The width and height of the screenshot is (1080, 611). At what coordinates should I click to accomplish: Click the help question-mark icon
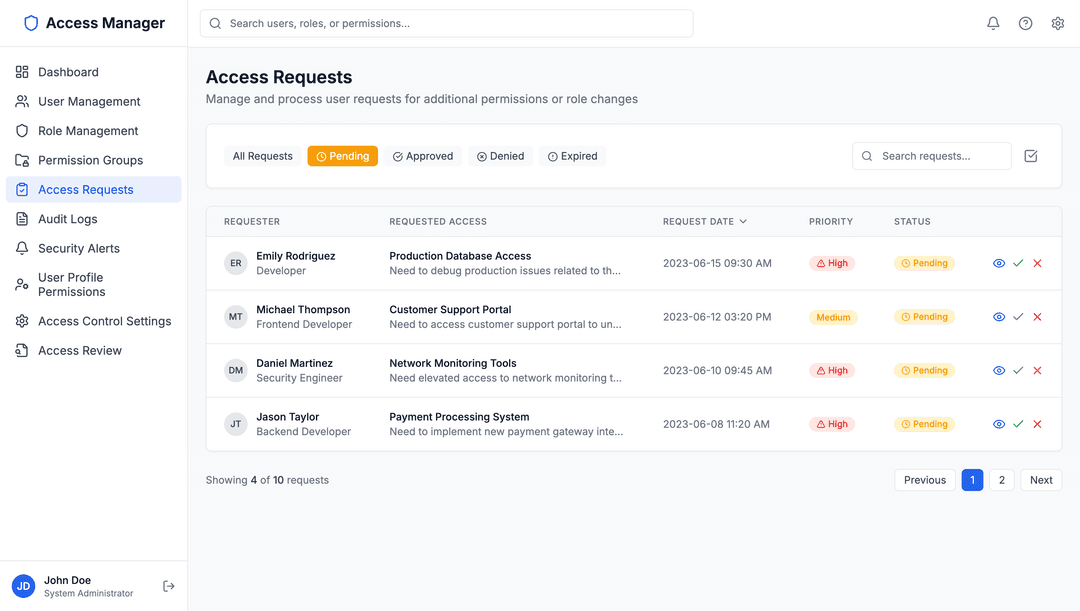1025,22
